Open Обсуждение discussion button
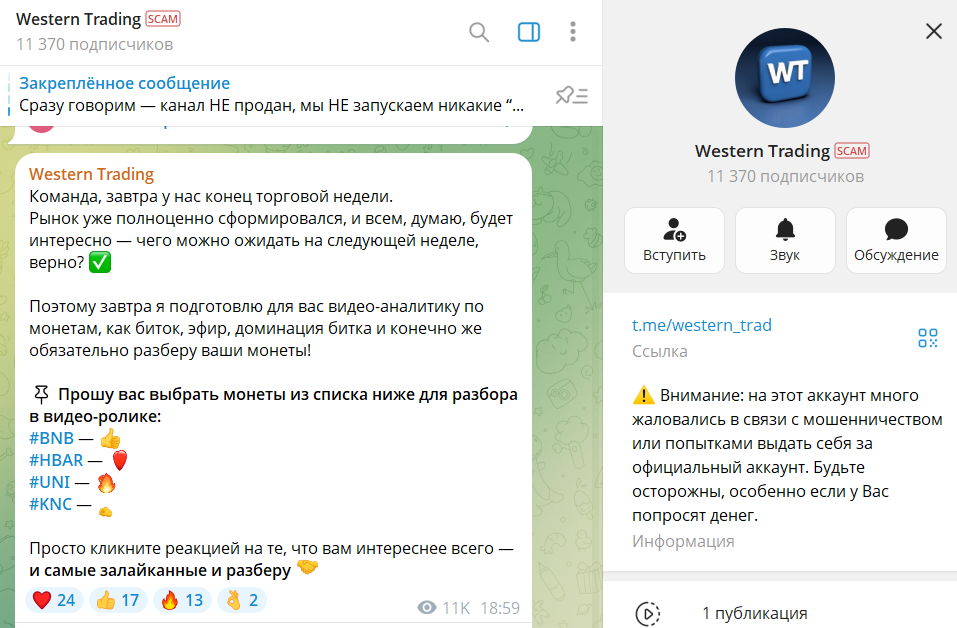The image size is (957, 628). 896,240
